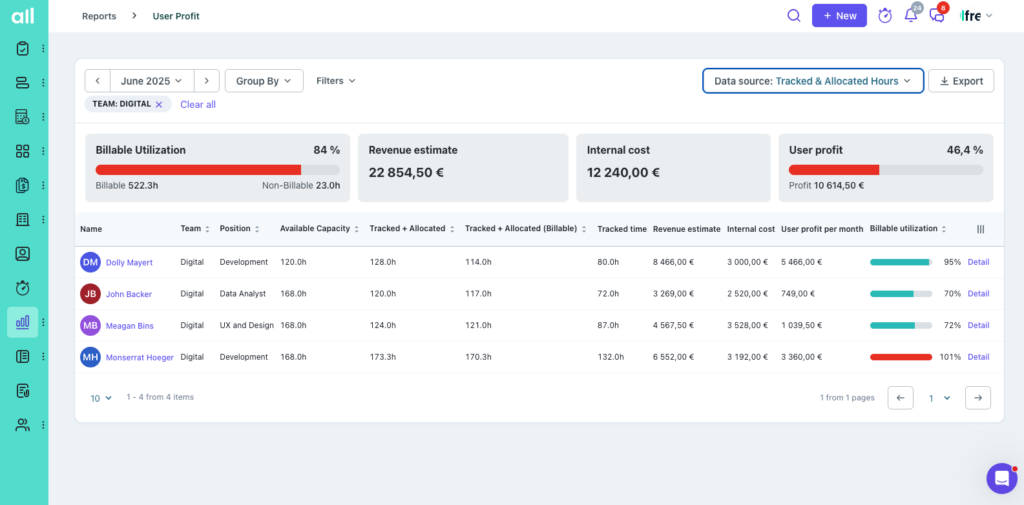Click Monserrat Hoeger's red 101% utilization bar
Image resolution: width=1024 pixels, height=505 pixels.
tap(901, 357)
